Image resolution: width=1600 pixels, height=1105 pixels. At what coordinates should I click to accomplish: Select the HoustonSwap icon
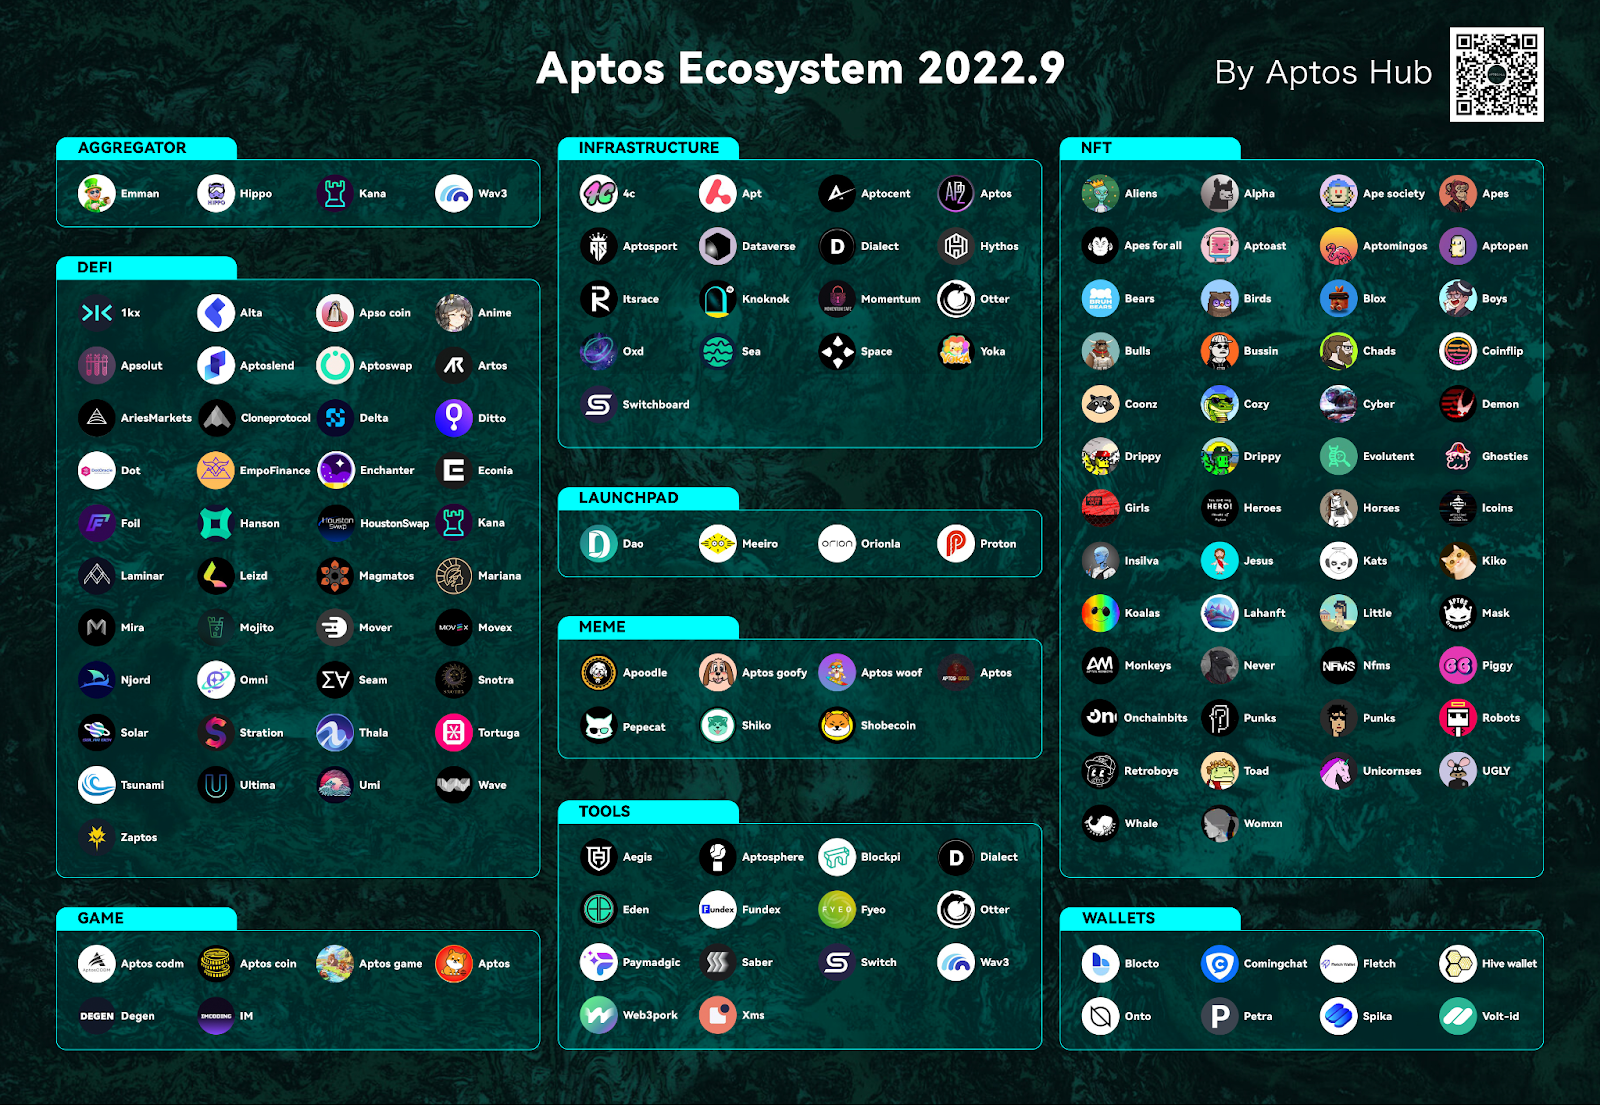[335, 523]
